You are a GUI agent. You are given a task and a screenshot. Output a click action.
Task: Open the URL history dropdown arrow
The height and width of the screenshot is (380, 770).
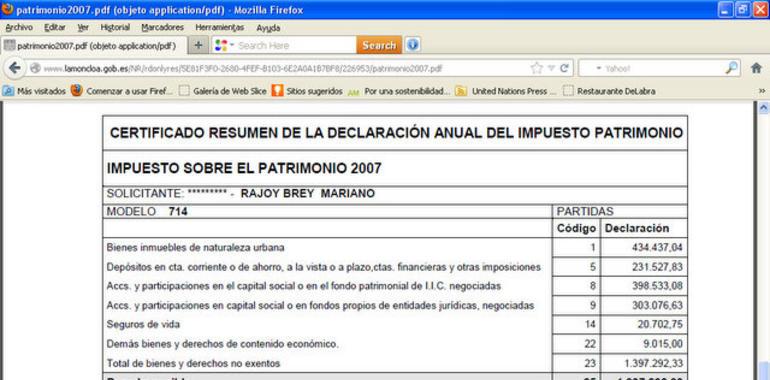pyautogui.click(x=551, y=68)
